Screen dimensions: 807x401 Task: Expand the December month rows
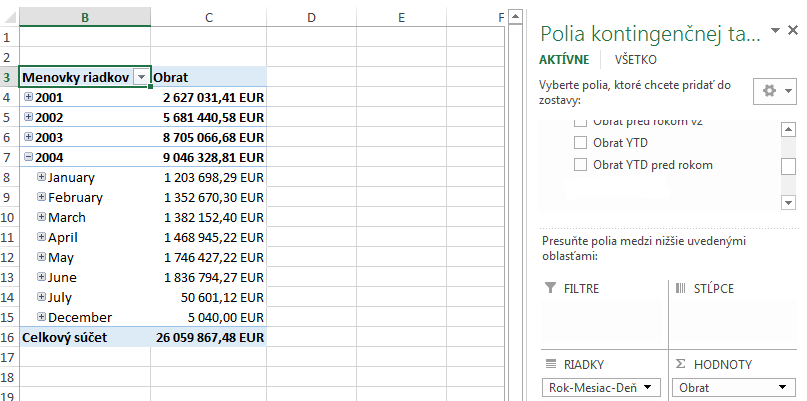coord(42,317)
